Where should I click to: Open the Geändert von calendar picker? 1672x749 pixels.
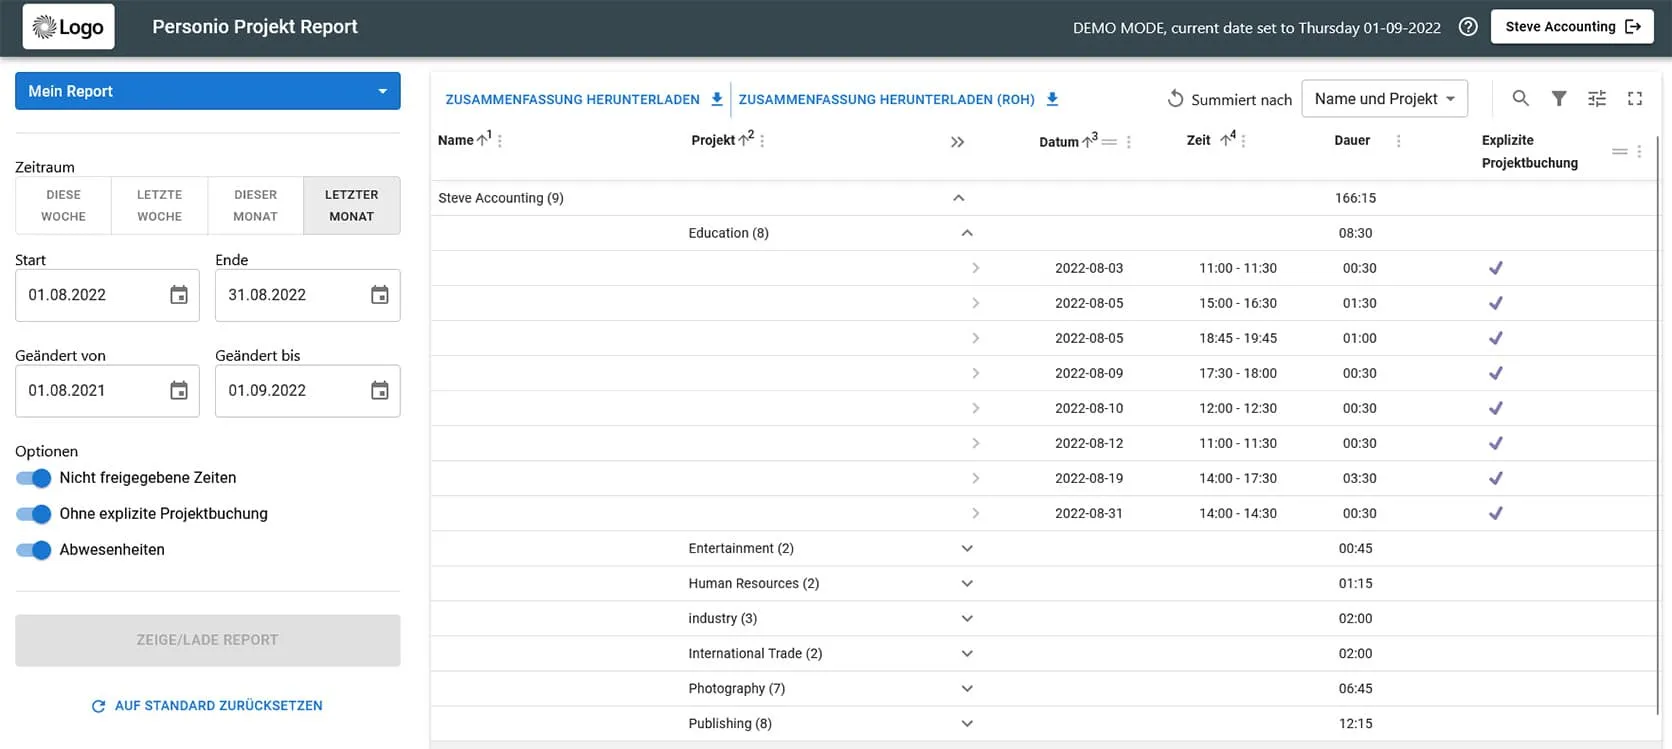(179, 391)
